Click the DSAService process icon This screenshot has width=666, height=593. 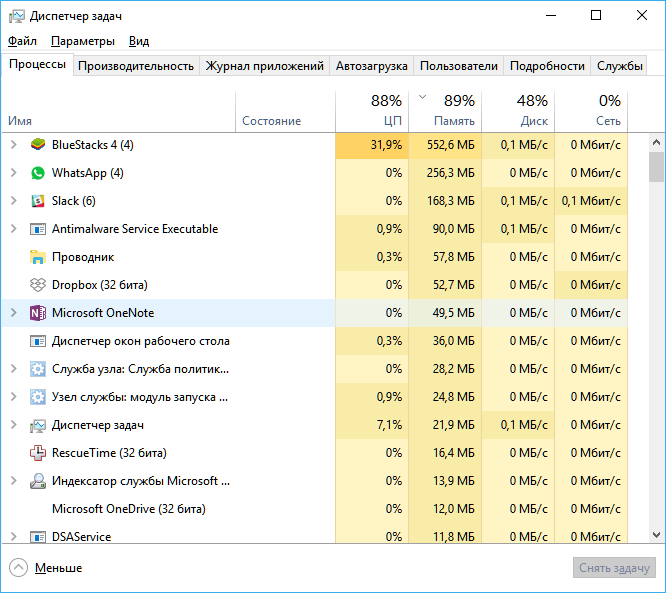click(x=38, y=537)
